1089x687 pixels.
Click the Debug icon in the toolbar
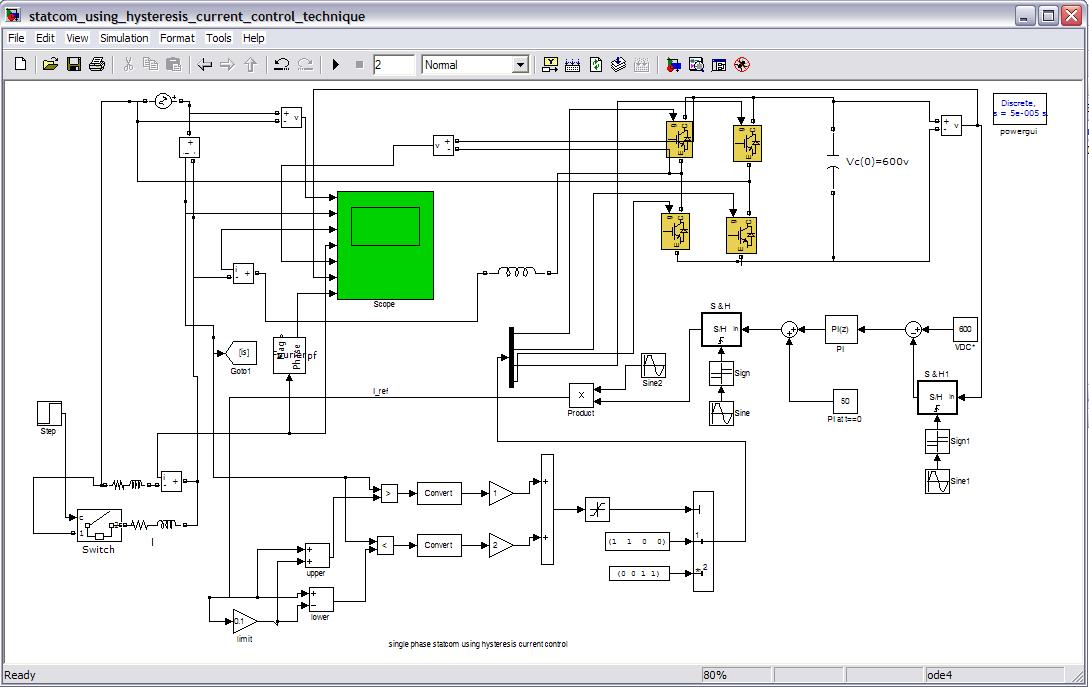pos(741,65)
